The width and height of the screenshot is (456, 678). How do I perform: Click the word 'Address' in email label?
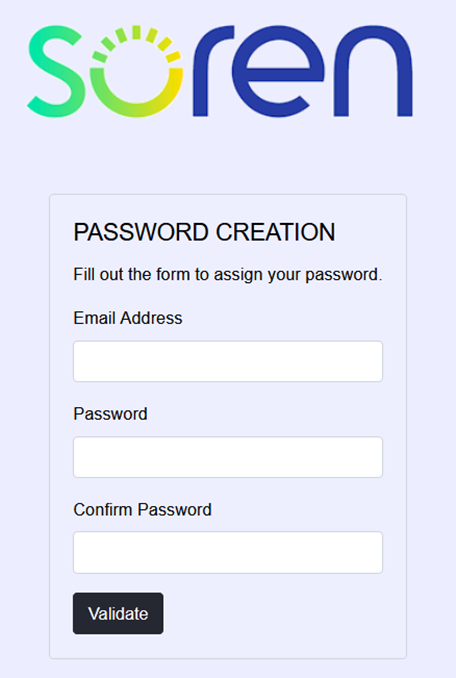point(151,318)
